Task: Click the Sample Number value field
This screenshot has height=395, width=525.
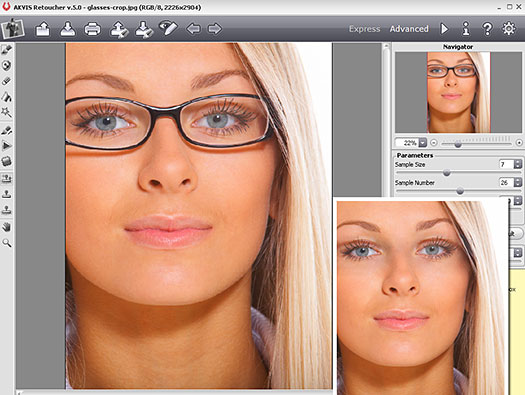Action: (x=506, y=182)
